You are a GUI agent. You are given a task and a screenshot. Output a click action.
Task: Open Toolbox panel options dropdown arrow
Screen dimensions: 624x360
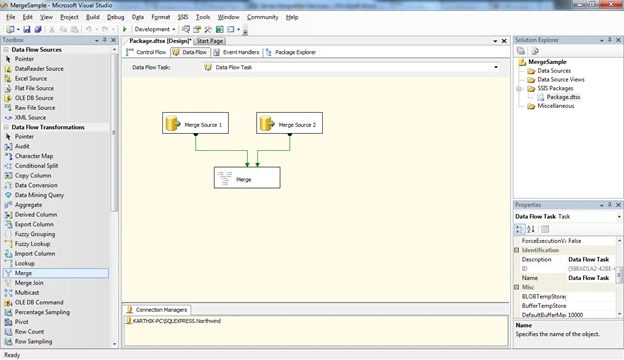coord(96,40)
